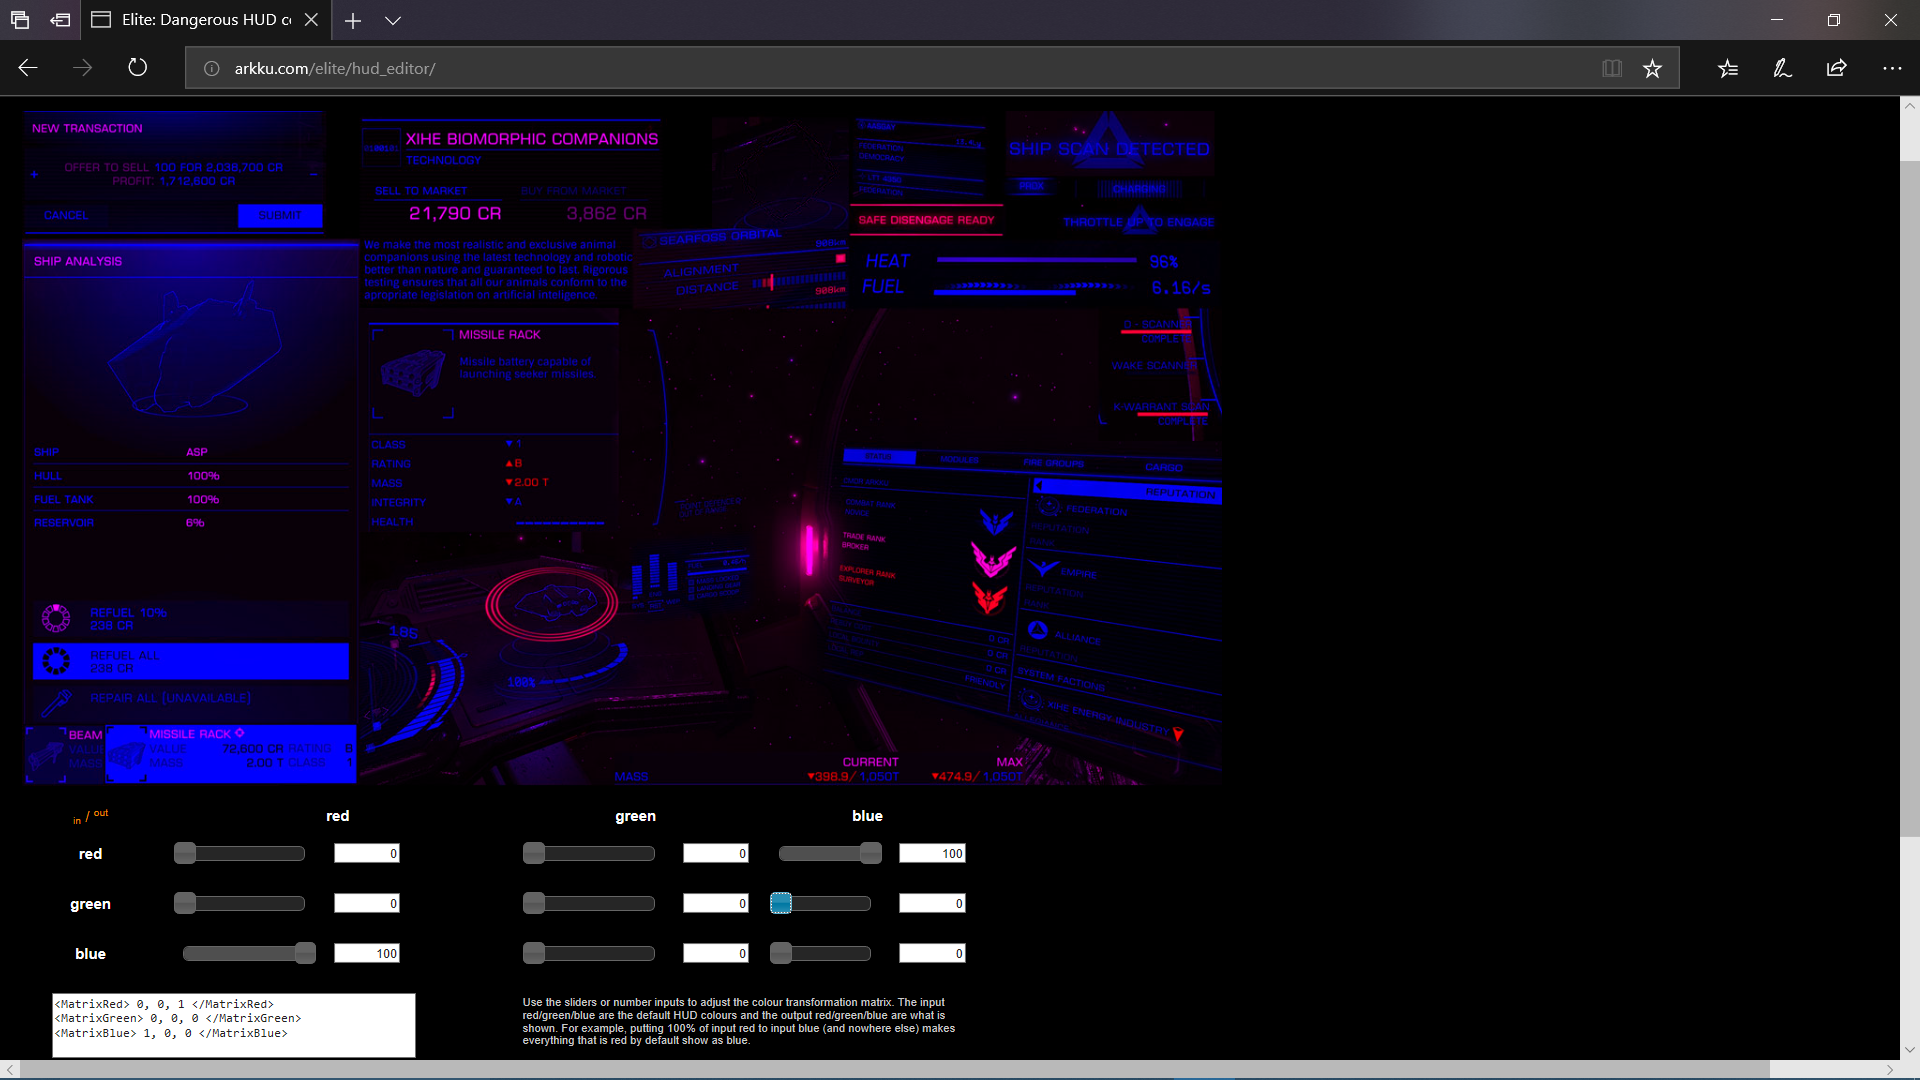Click the red-in red-out number field

367,853
